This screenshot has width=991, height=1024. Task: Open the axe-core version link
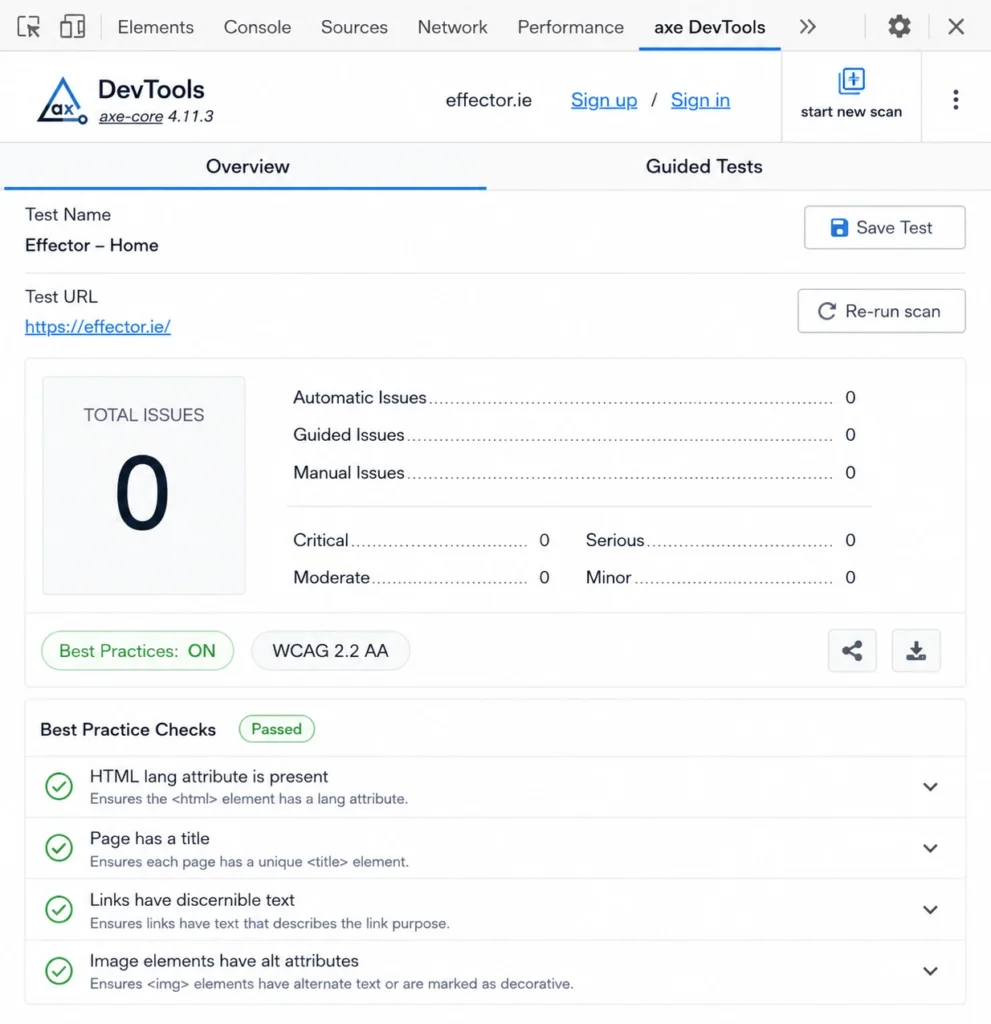click(x=131, y=116)
